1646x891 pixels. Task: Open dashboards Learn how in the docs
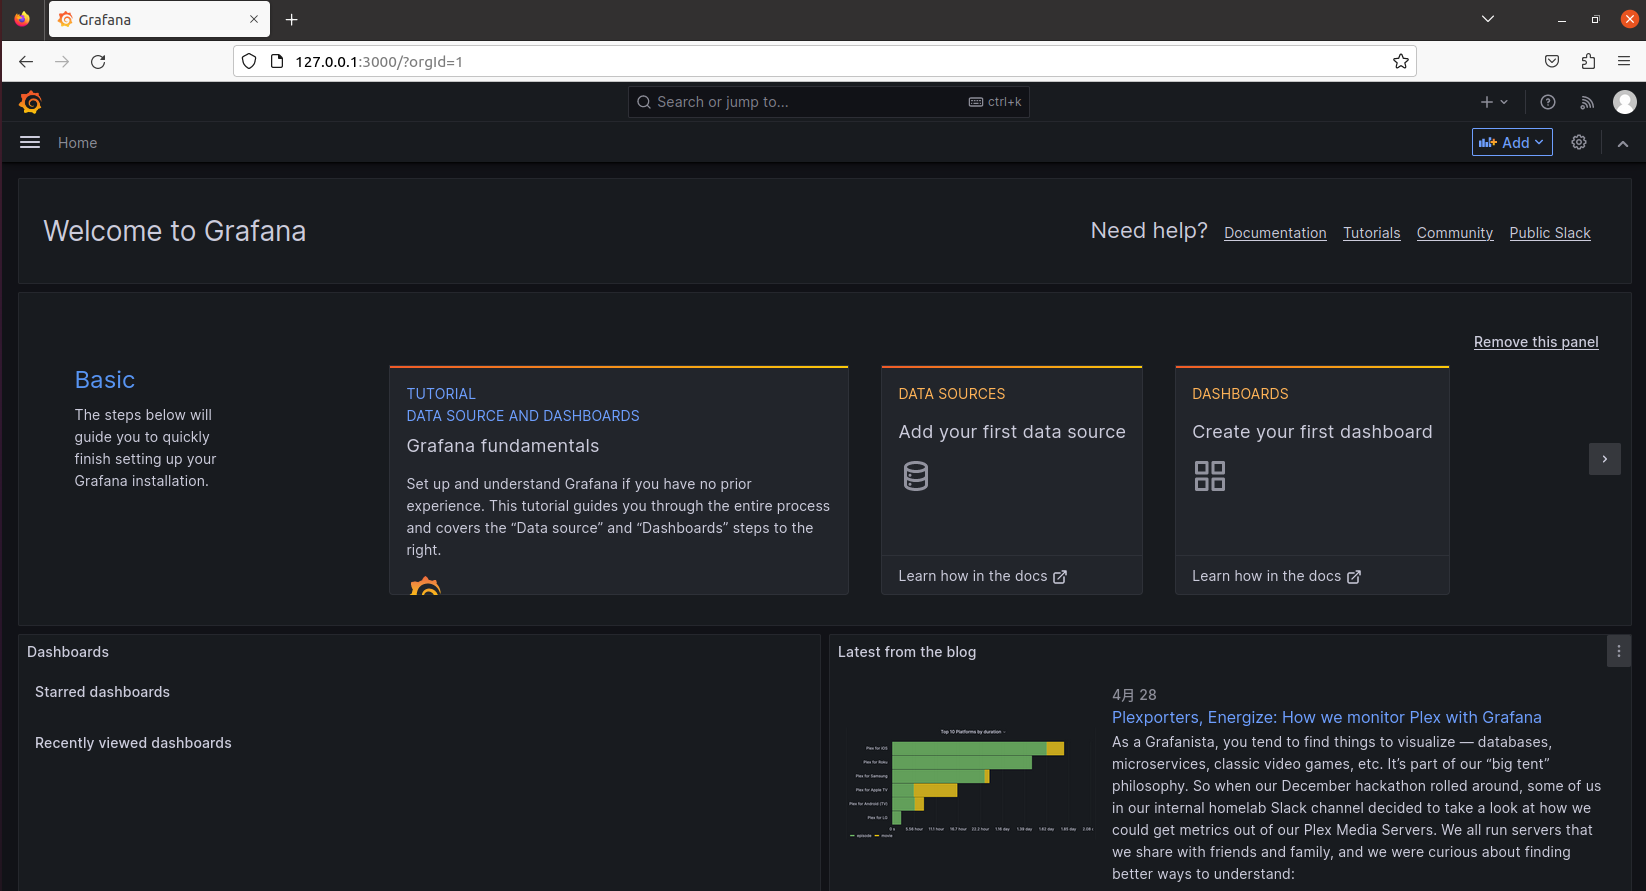click(1276, 576)
